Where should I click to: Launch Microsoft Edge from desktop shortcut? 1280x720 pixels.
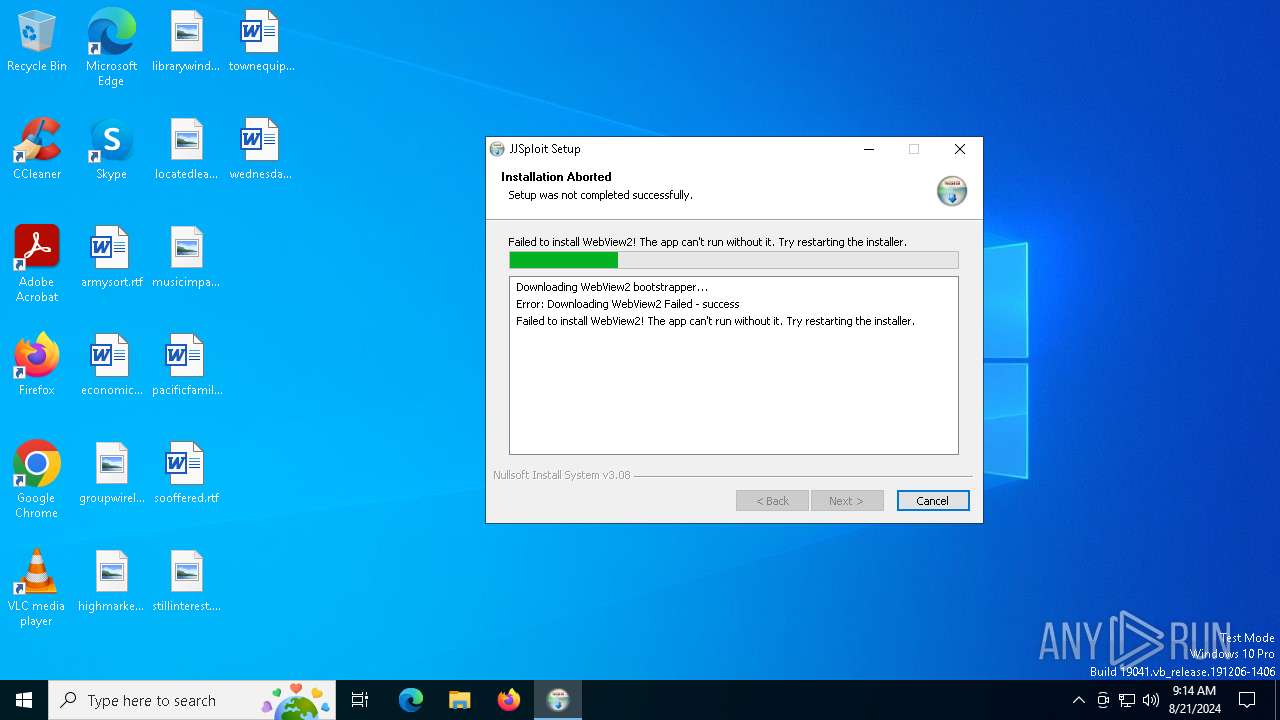(x=111, y=48)
